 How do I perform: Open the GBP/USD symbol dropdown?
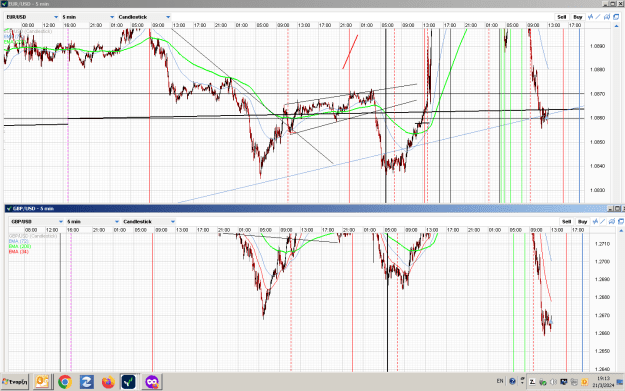pos(37,222)
